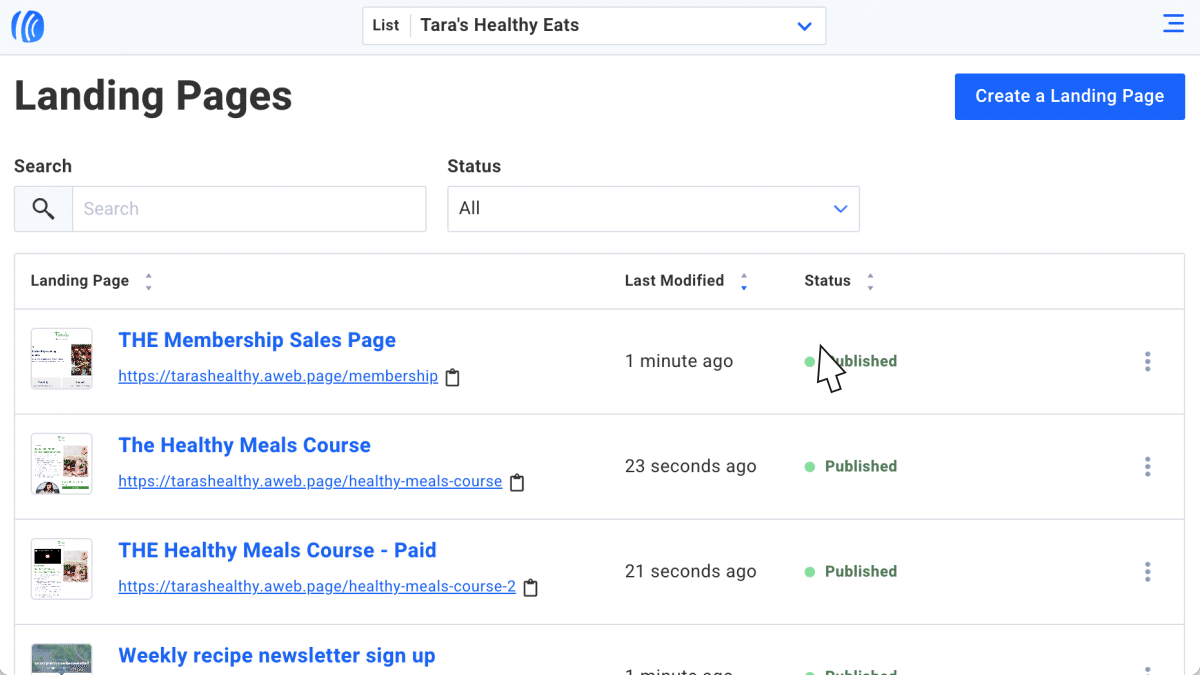Image resolution: width=1200 pixels, height=675 pixels.
Task: Open Weekly recipe newsletter sign up
Action: coord(277,655)
